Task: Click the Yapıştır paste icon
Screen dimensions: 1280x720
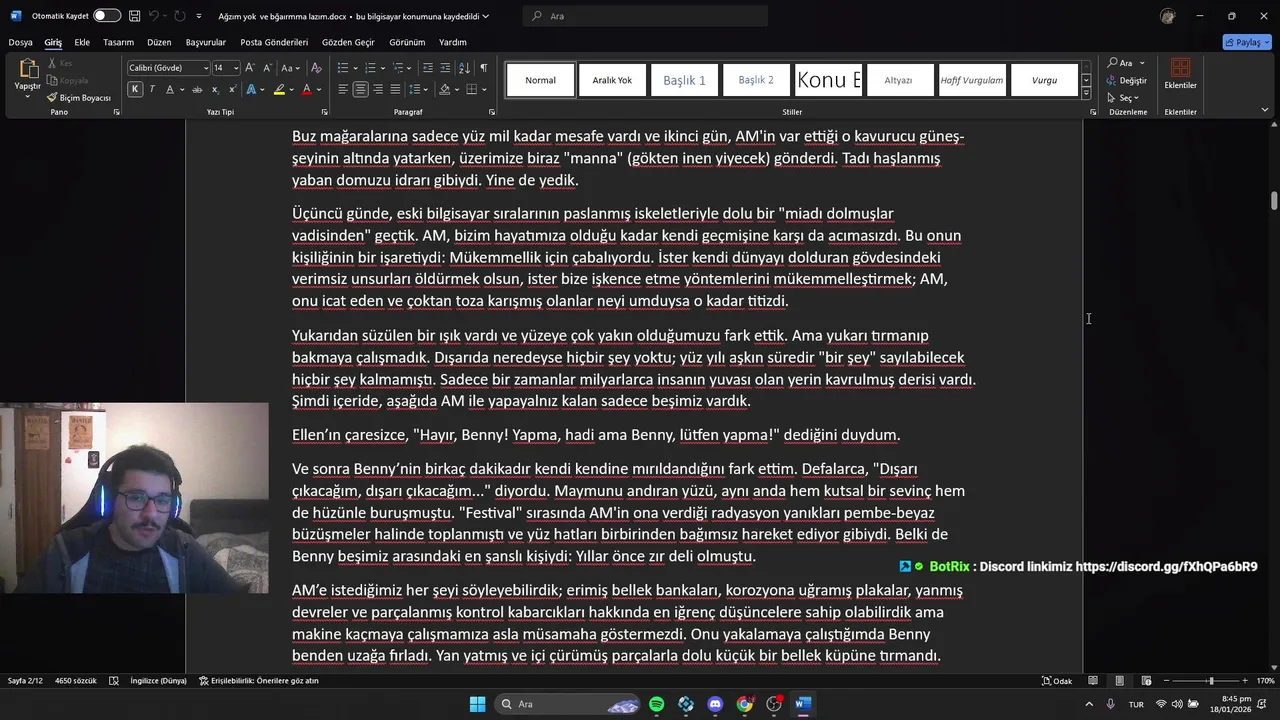Action: (x=27, y=70)
